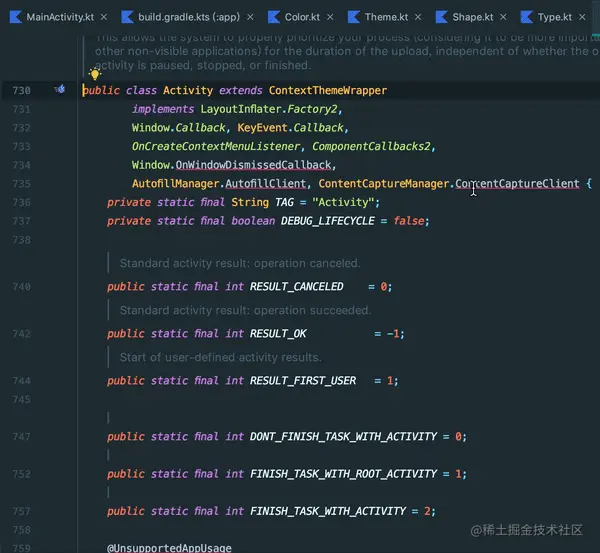This screenshot has height=553, width=600.
Task: Click the RESULT_OK constant
Action: click(278, 334)
